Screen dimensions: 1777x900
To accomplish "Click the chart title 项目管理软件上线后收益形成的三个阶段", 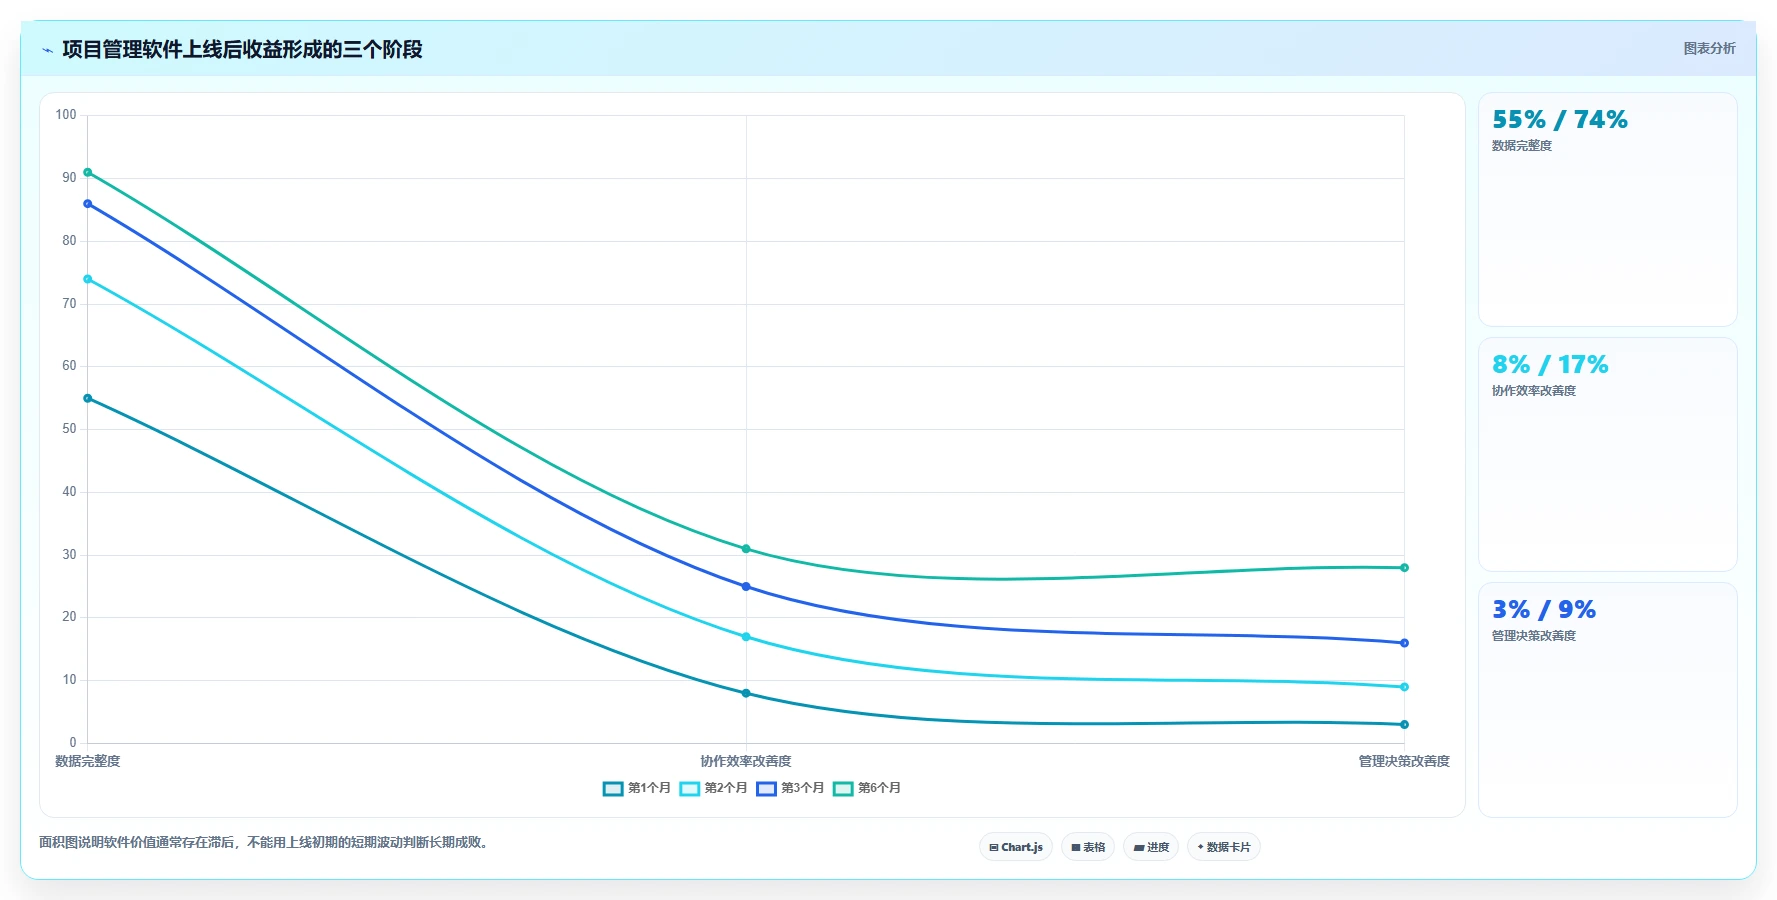I will [242, 49].
